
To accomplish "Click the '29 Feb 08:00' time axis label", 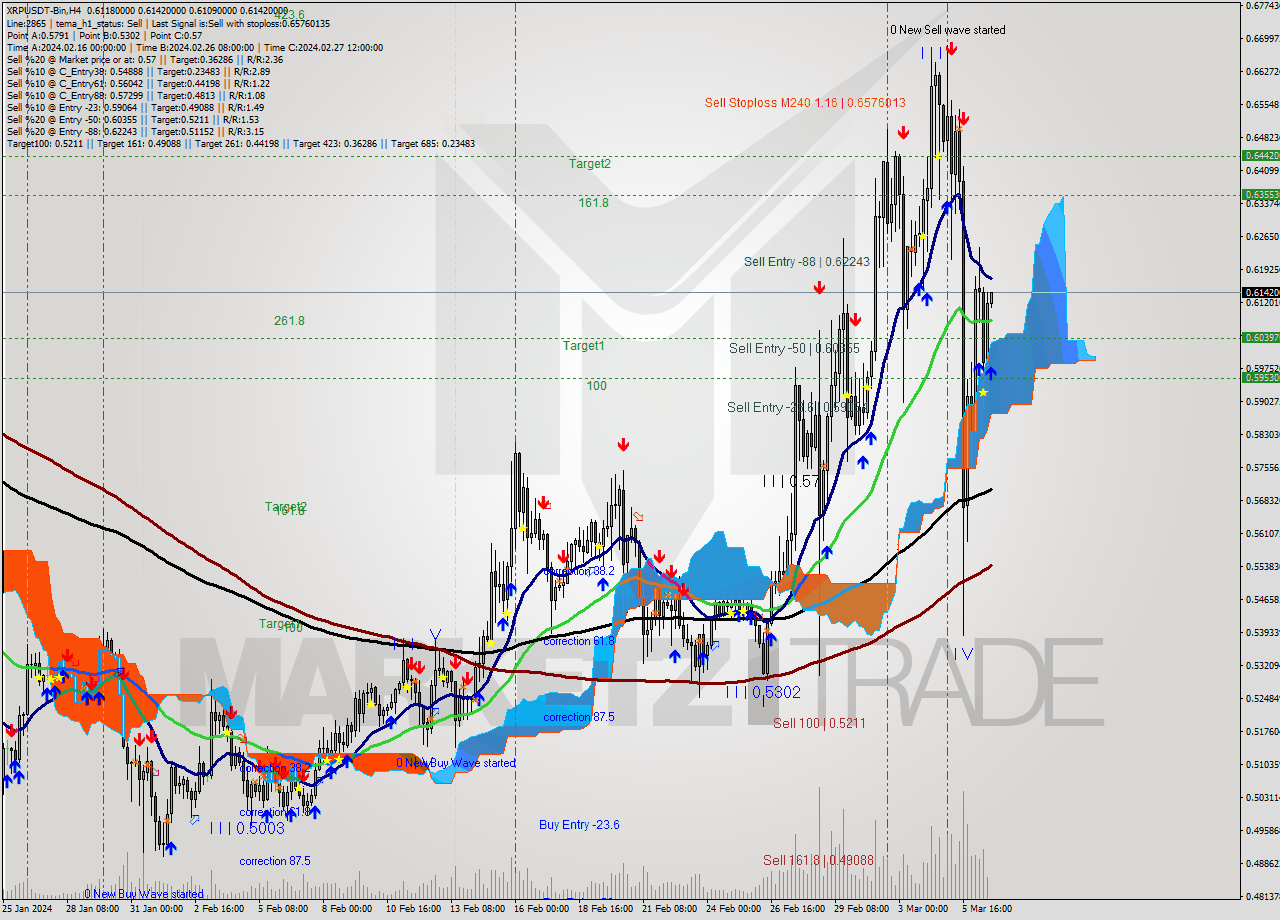I will [862, 909].
